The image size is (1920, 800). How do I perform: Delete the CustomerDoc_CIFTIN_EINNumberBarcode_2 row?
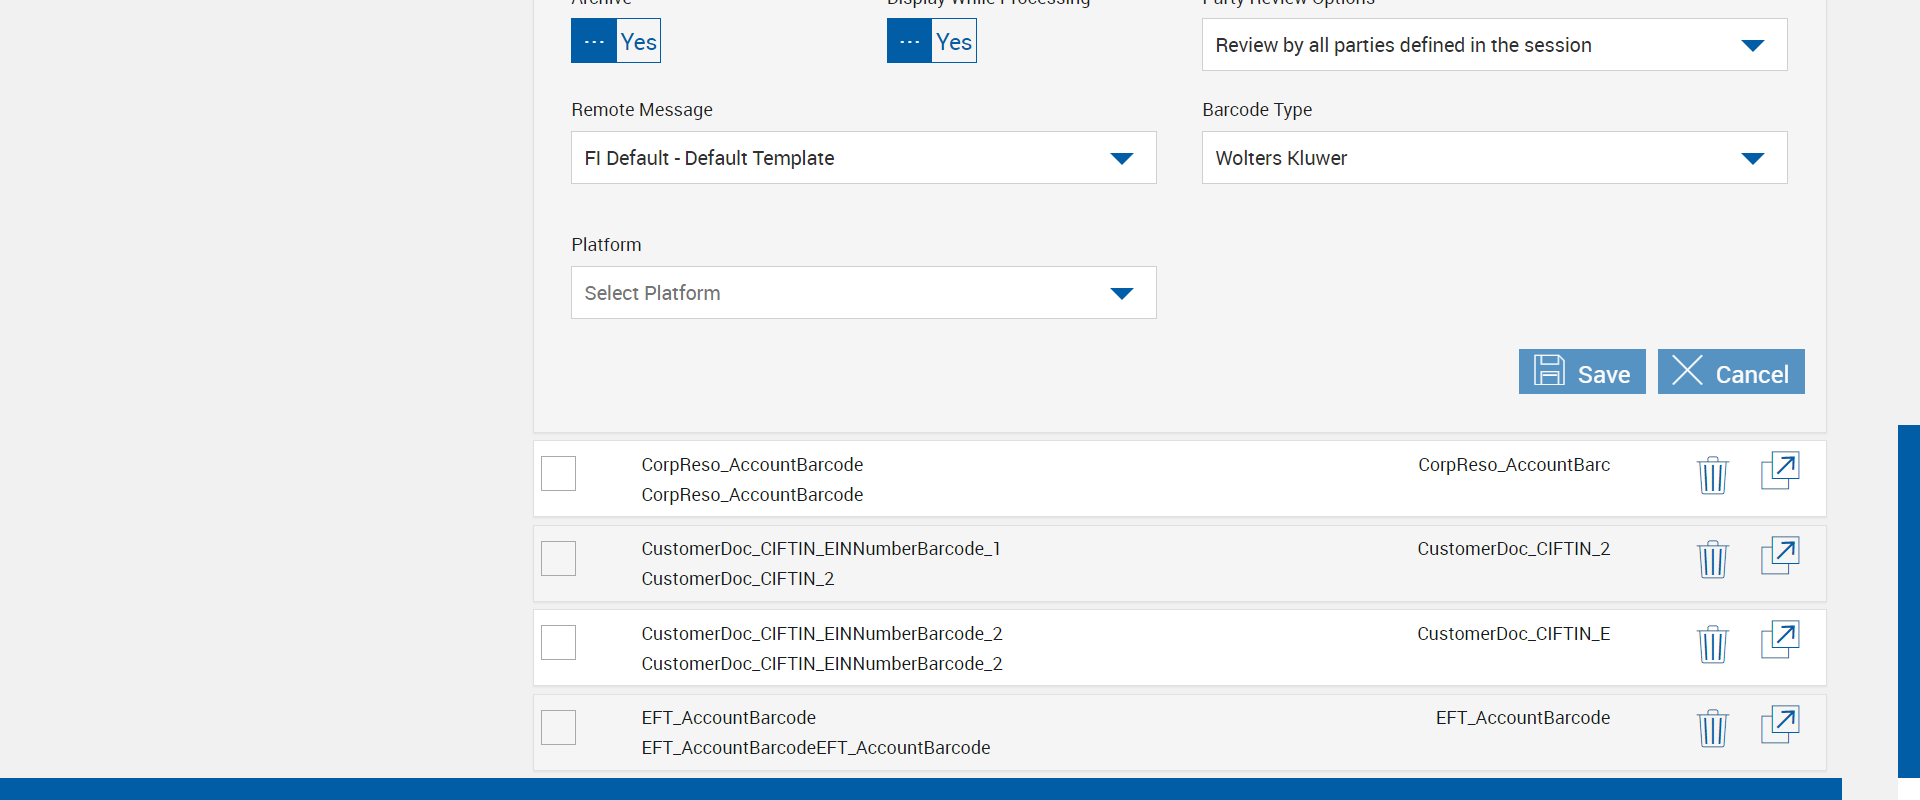pos(1712,644)
